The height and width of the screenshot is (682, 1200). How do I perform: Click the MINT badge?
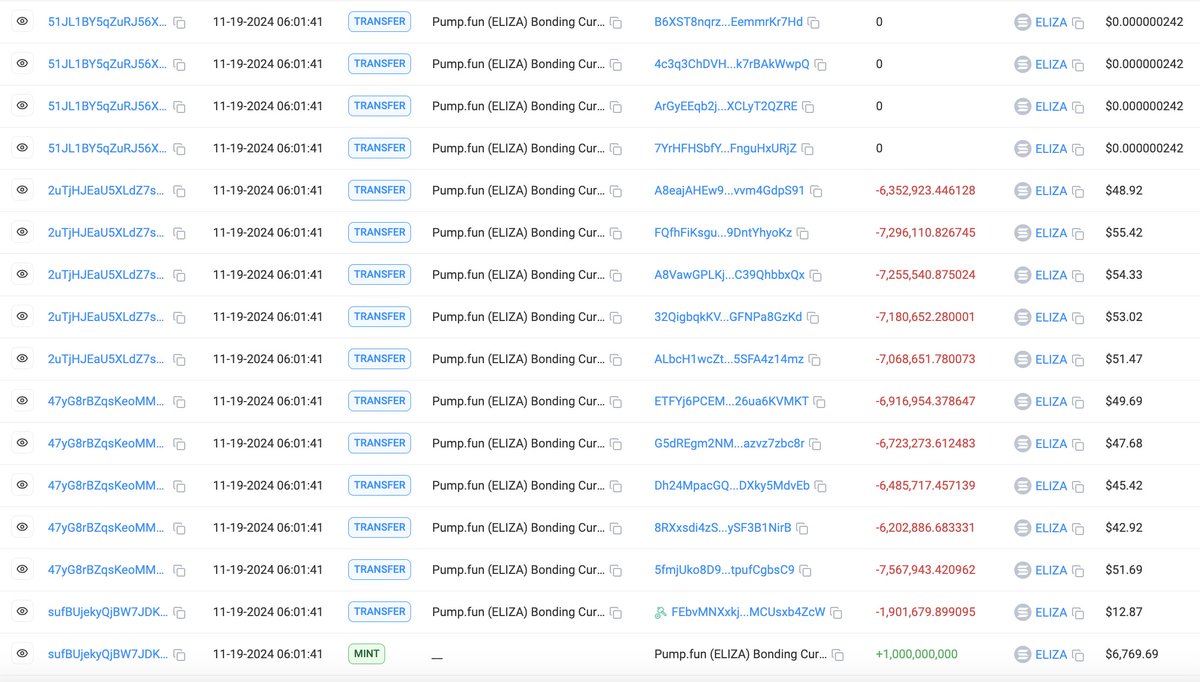pyautogui.click(x=366, y=654)
